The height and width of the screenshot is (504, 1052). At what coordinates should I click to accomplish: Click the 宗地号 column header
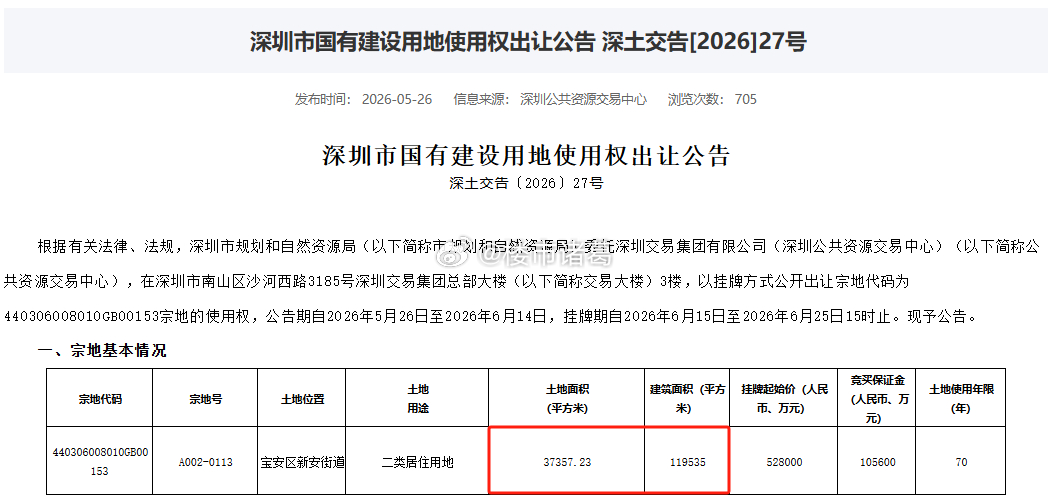tap(205, 399)
